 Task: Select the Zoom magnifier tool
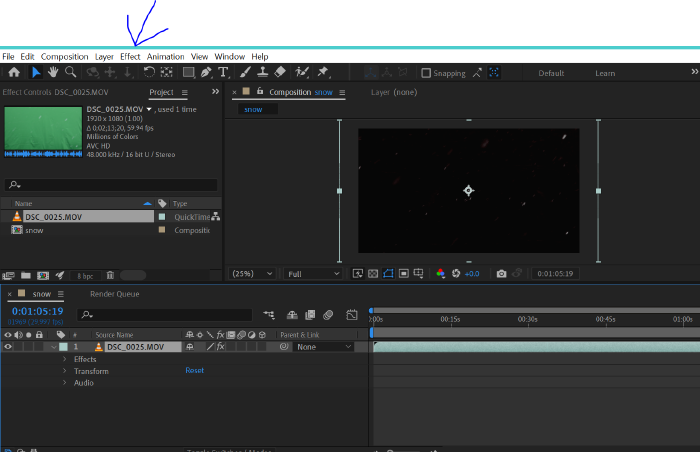point(71,72)
